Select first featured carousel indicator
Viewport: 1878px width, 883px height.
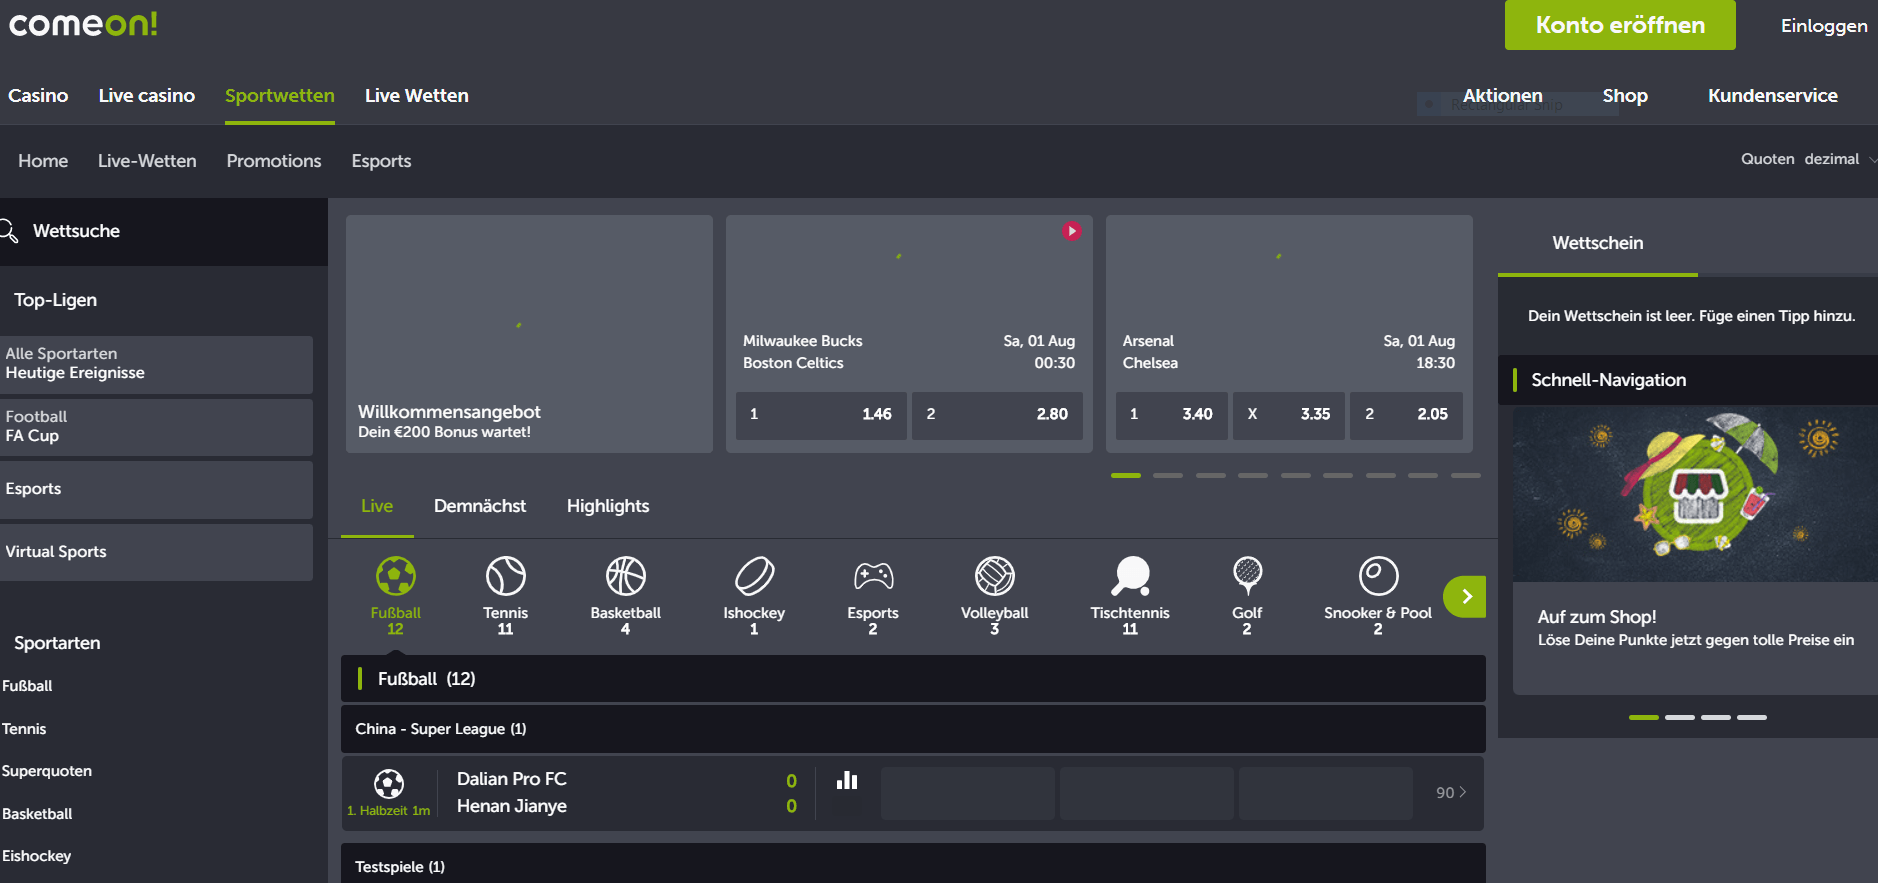point(1126,475)
